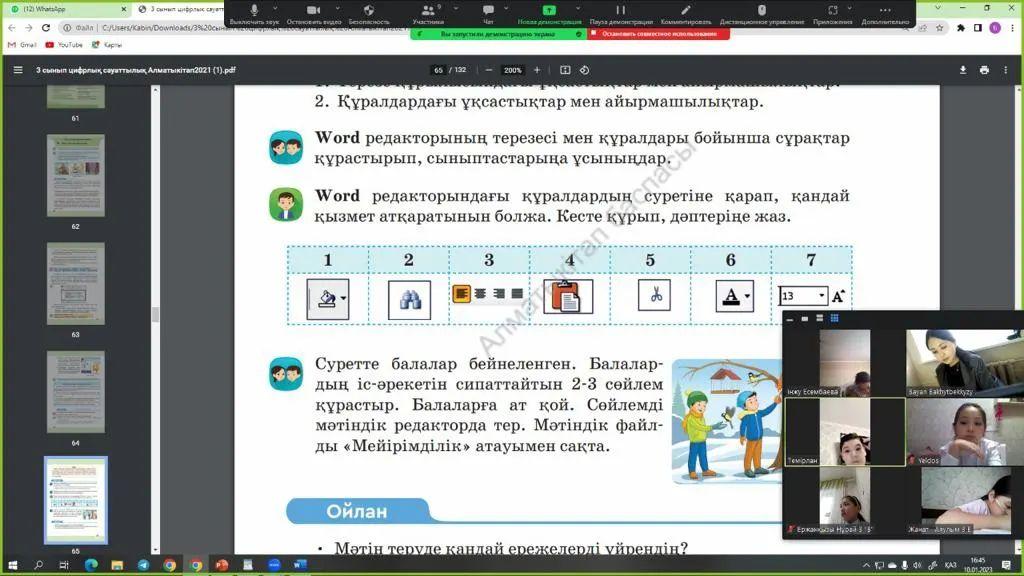
Task: Click the PDF page number field
Action: (x=438, y=70)
